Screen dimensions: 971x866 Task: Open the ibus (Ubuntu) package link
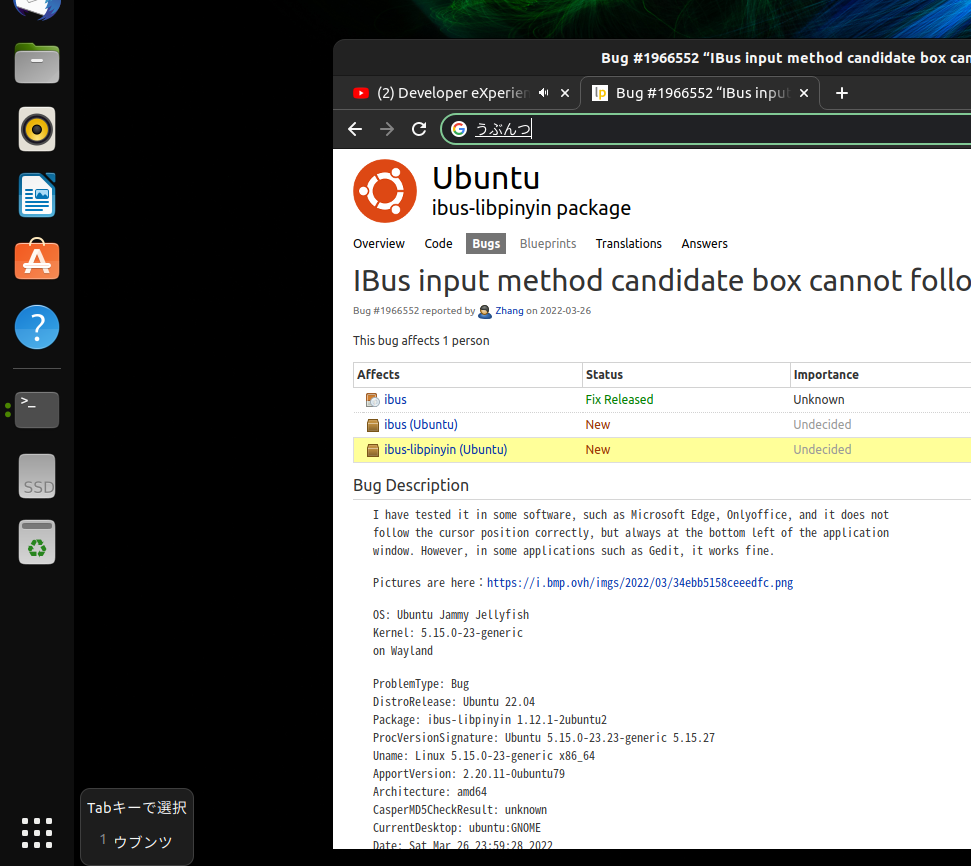[420, 424]
